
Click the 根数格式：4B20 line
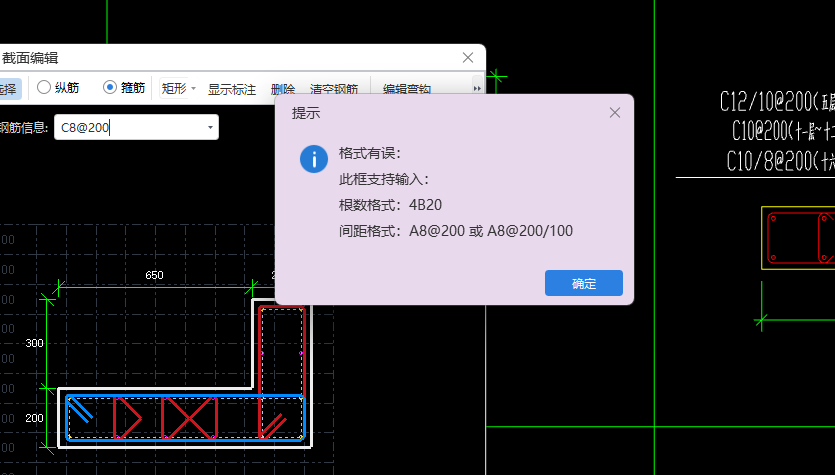390,205
